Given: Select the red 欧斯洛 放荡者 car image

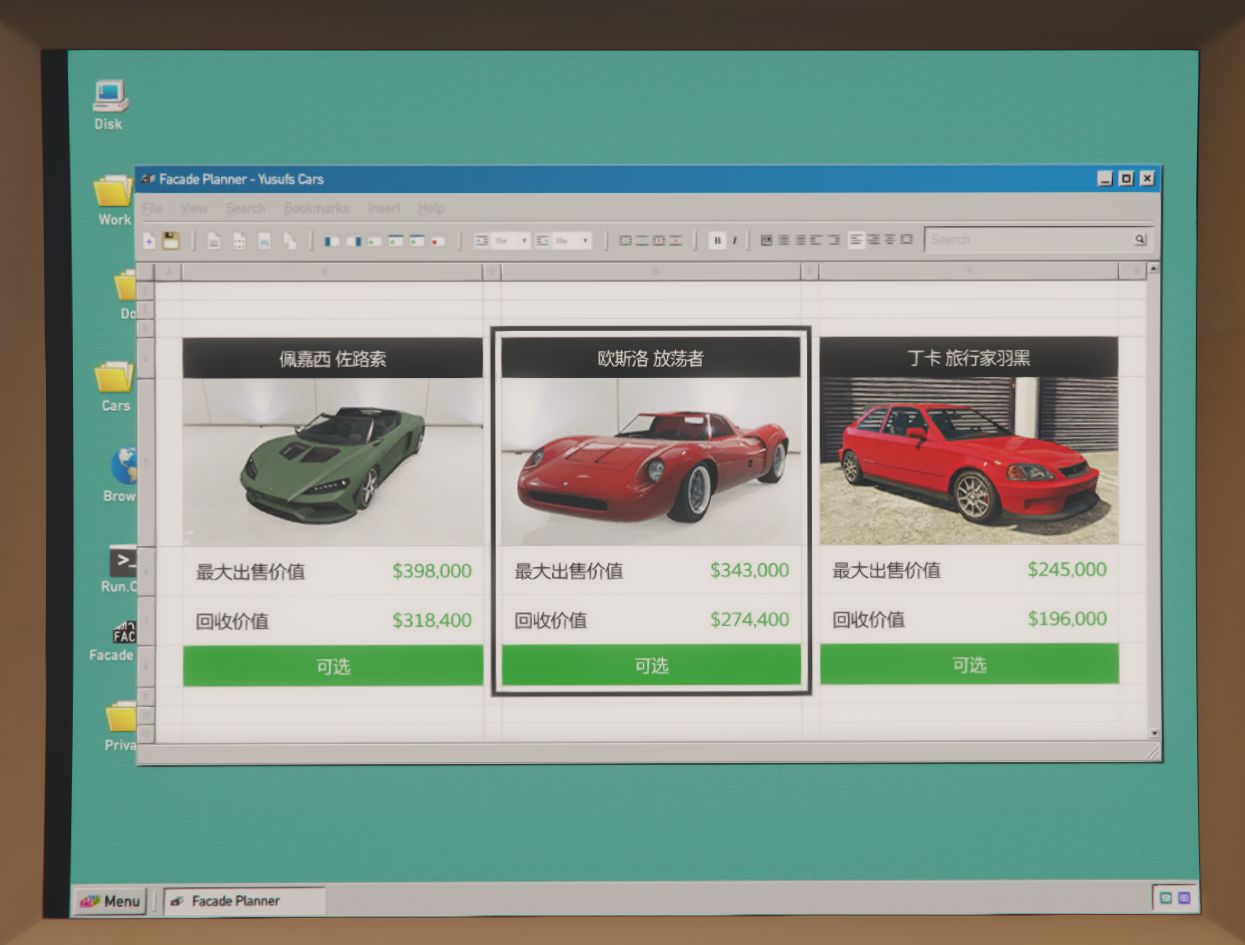Looking at the screenshot, I should (651, 462).
